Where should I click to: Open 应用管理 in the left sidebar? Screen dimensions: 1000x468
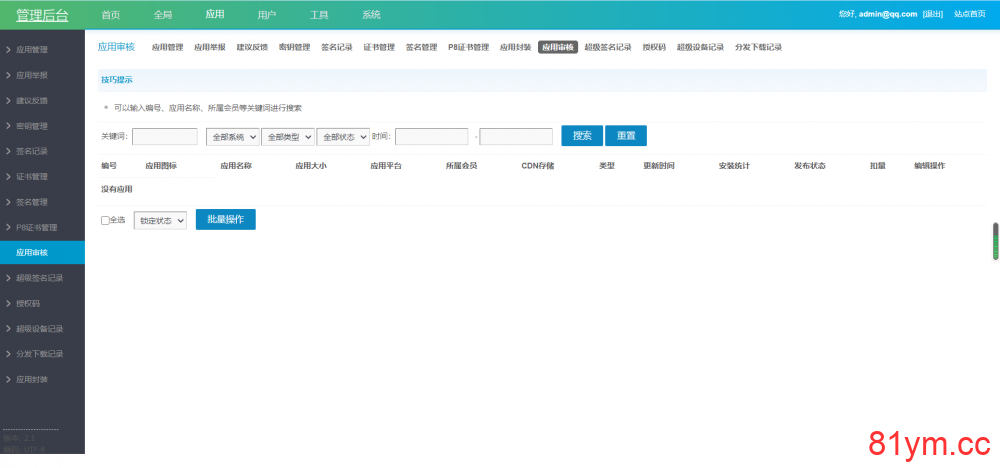pyautogui.click(x=32, y=49)
